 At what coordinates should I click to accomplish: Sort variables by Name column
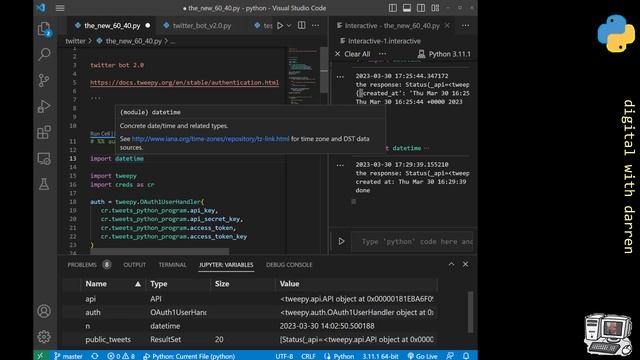pyautogui.click(x=112, y=284)
